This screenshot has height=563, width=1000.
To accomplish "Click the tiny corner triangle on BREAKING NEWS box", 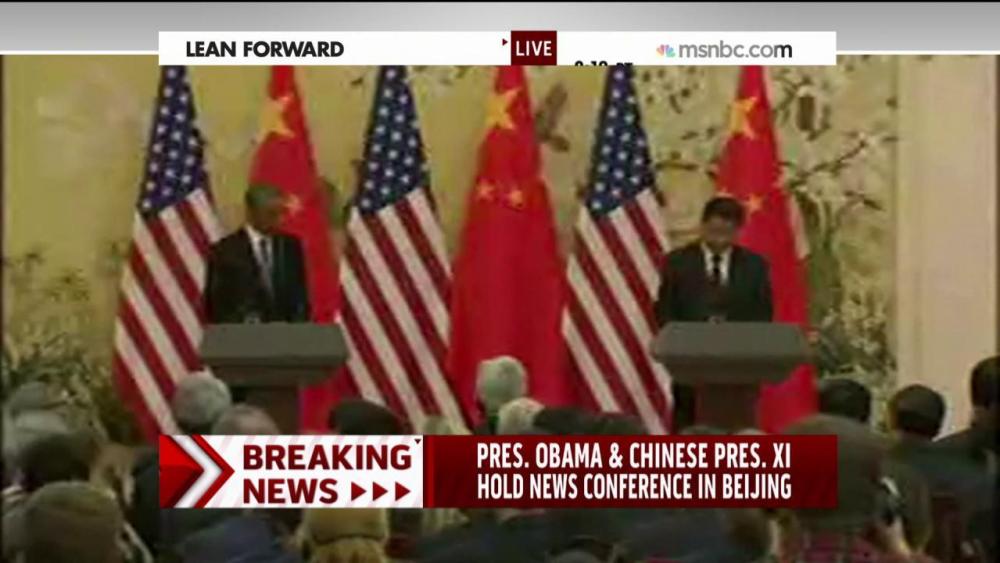I will click(x=418, y=441).
